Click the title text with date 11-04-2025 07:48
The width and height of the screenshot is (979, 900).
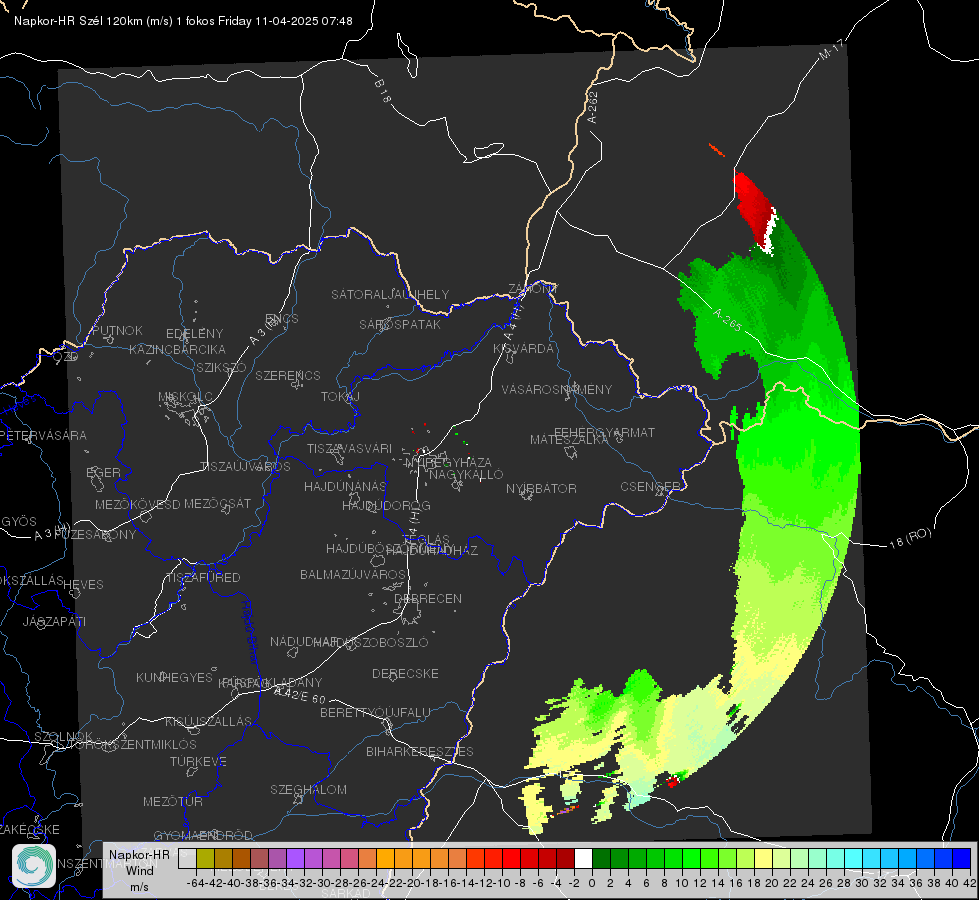click(x=184, y=21)
